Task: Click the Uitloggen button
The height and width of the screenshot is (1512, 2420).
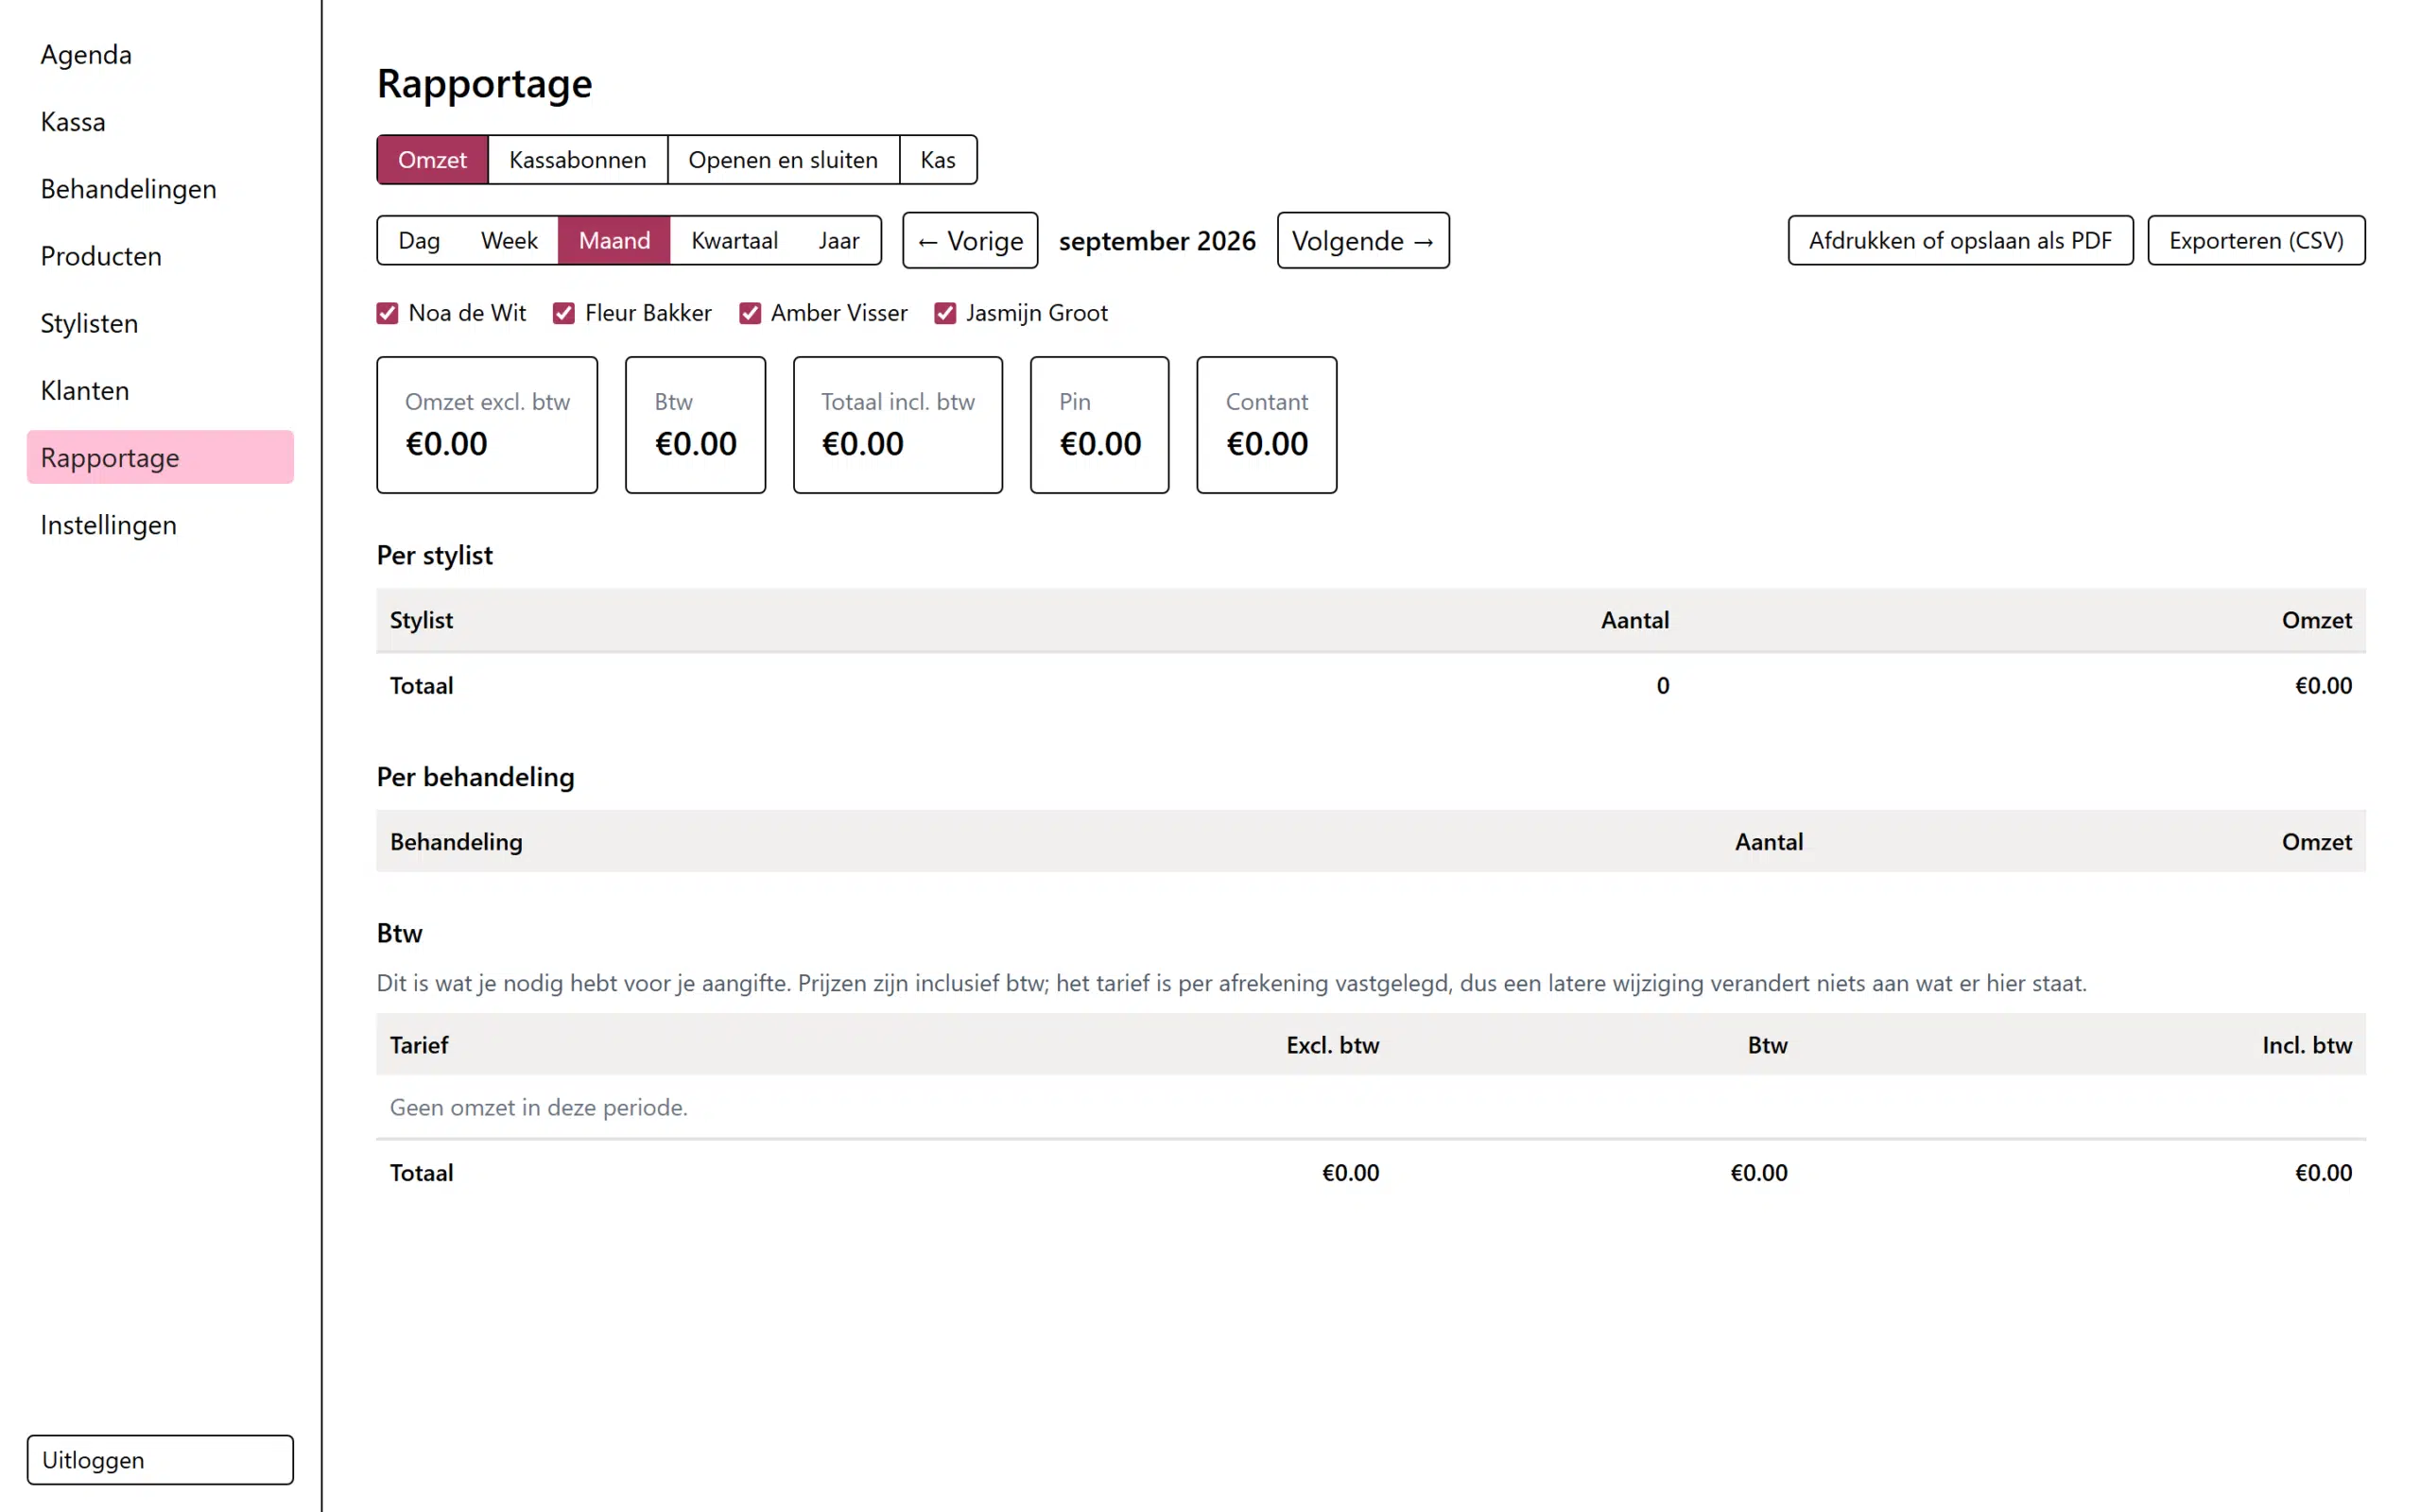Action: (x=160, y=1460)
